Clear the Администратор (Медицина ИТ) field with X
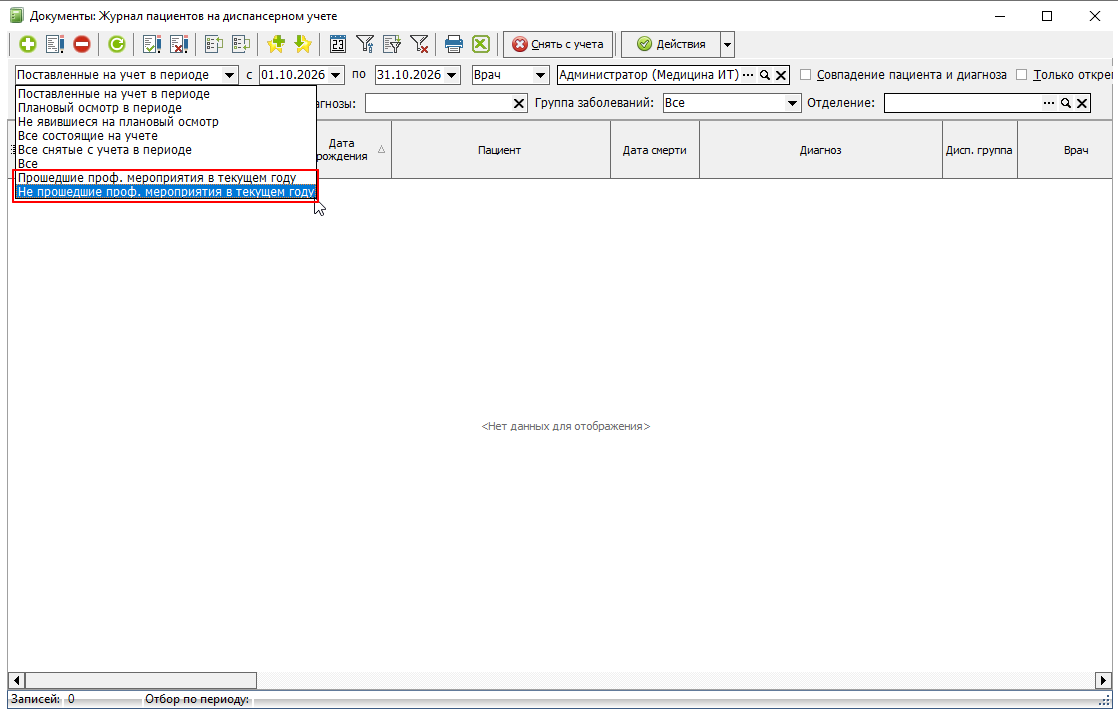 coord(781,75)
